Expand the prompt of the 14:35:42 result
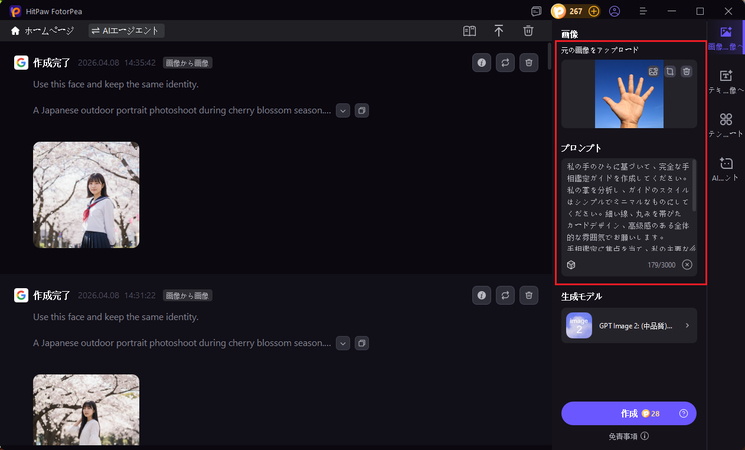The height and width of the screenshot is (450, 745). point(343,111)
